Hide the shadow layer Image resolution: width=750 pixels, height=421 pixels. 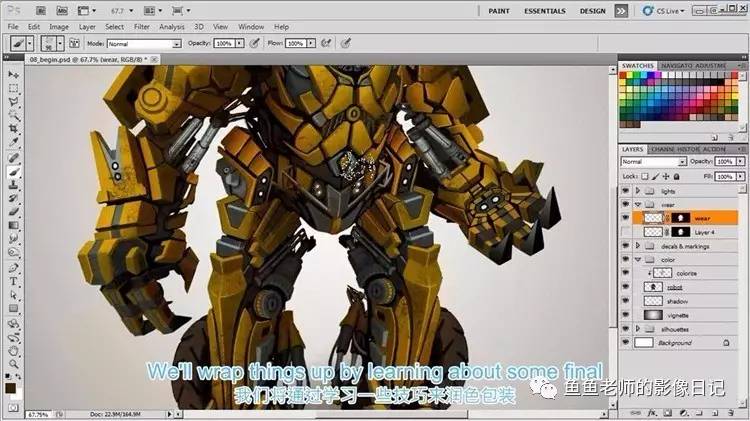click(625, 301)
